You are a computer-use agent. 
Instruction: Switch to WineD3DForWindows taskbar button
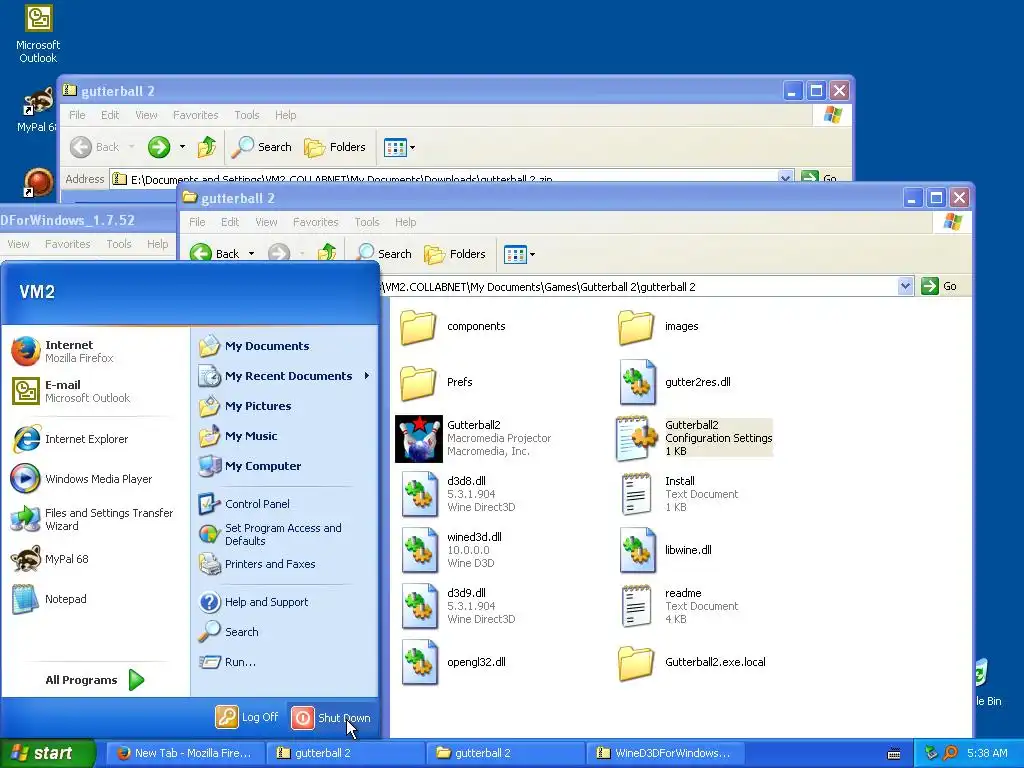pos(665,753)
